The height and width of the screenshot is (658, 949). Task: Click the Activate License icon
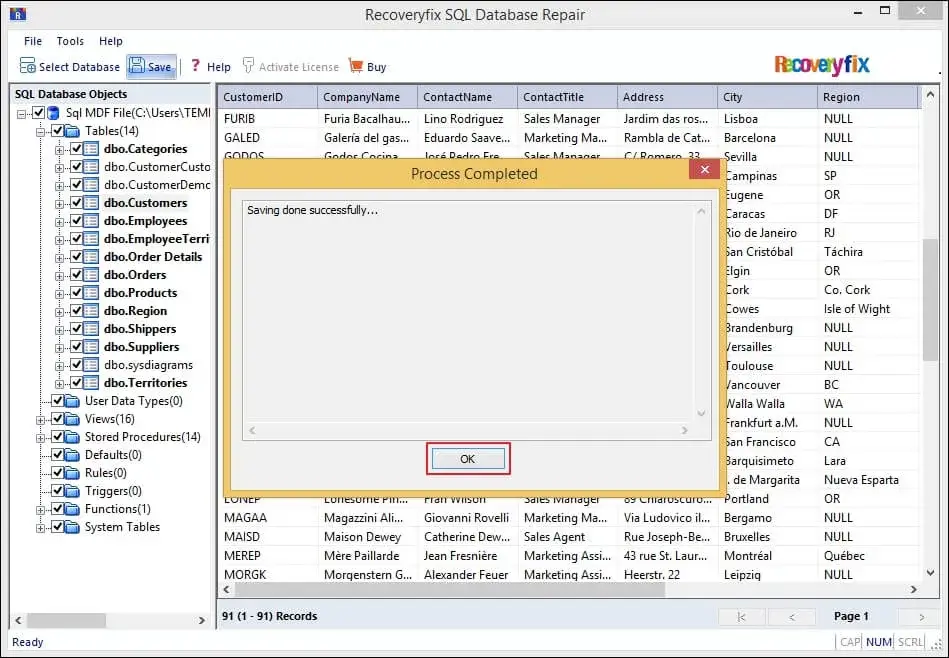[x=248, y=65]
